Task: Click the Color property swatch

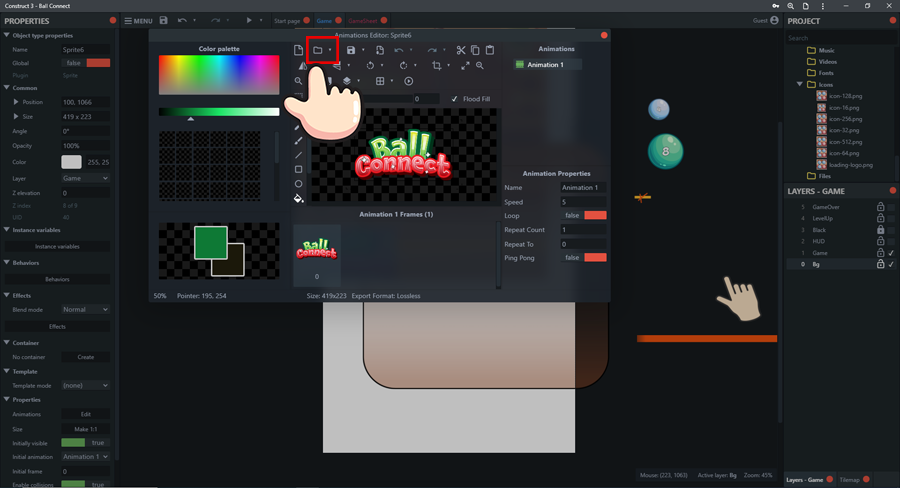Action: pyautogui.click(x=72, y=162)
